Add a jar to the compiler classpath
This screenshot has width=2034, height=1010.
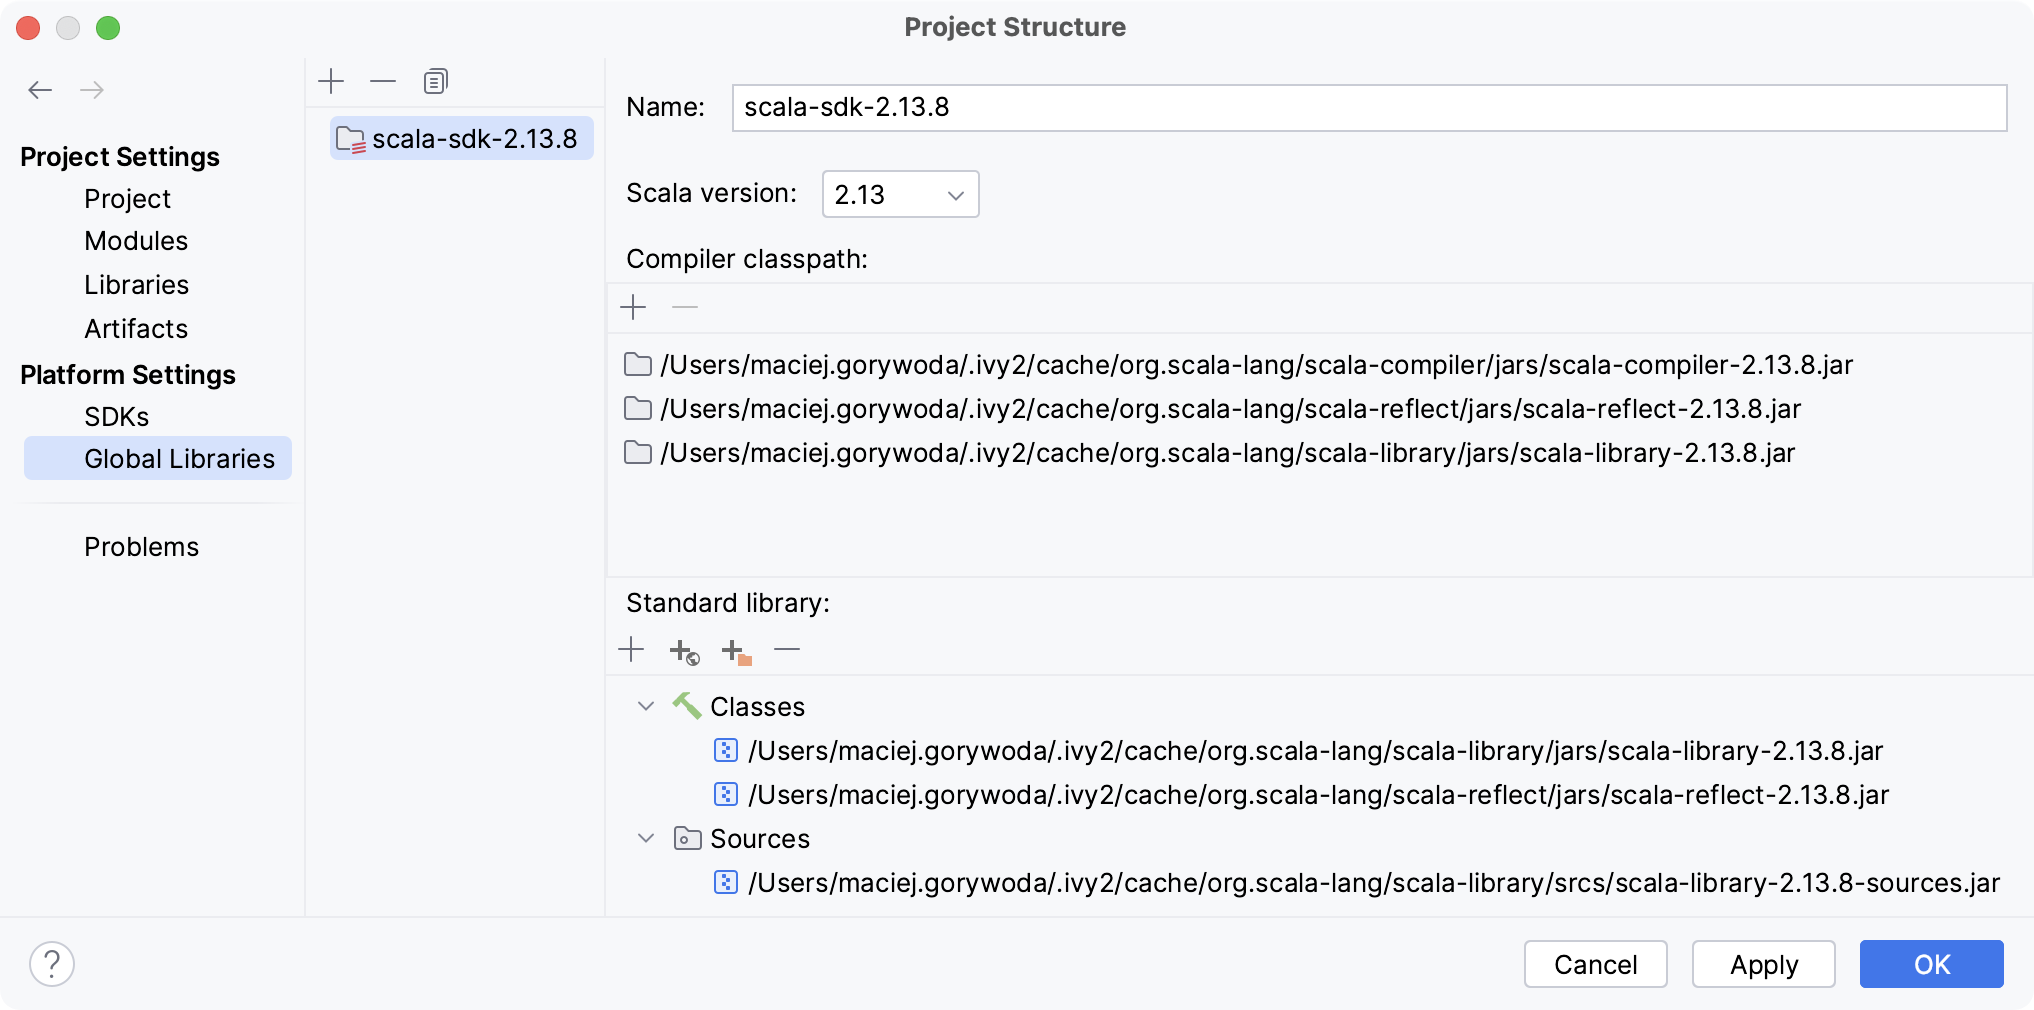(633, 307)
